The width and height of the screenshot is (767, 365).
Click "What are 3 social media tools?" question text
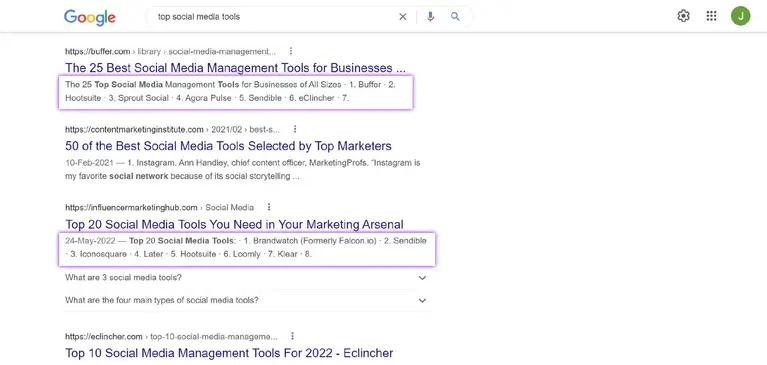click(x=123, y=277)
